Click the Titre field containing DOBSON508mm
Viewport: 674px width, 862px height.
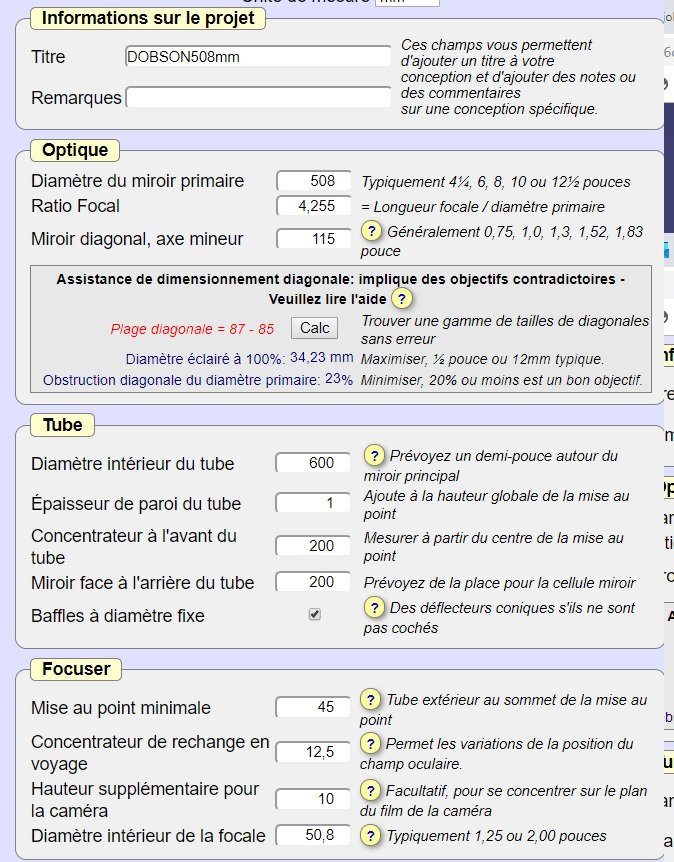click(258, 57)
